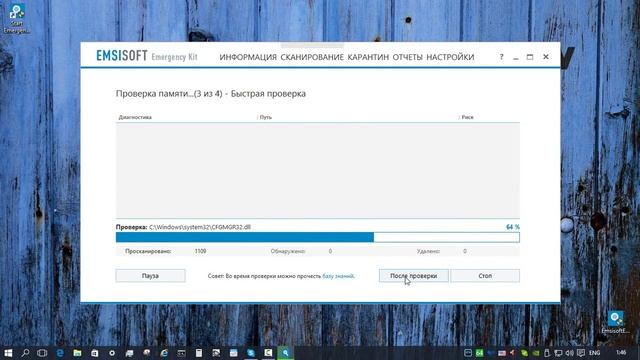Open the Skype icon on the taskbar
640x360 pixels.
tap(251, 353)
